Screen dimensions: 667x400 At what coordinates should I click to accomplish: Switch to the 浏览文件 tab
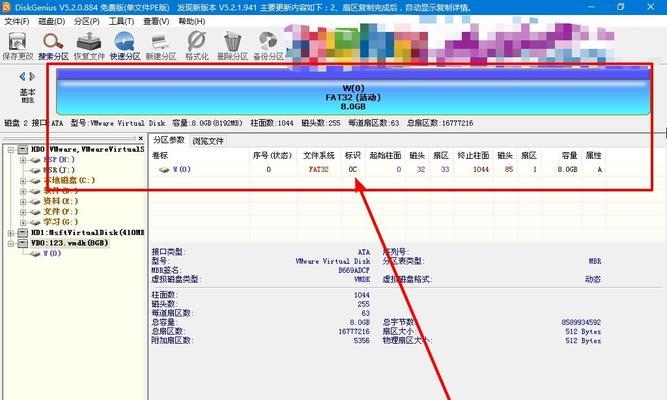[x=208, y=141]
